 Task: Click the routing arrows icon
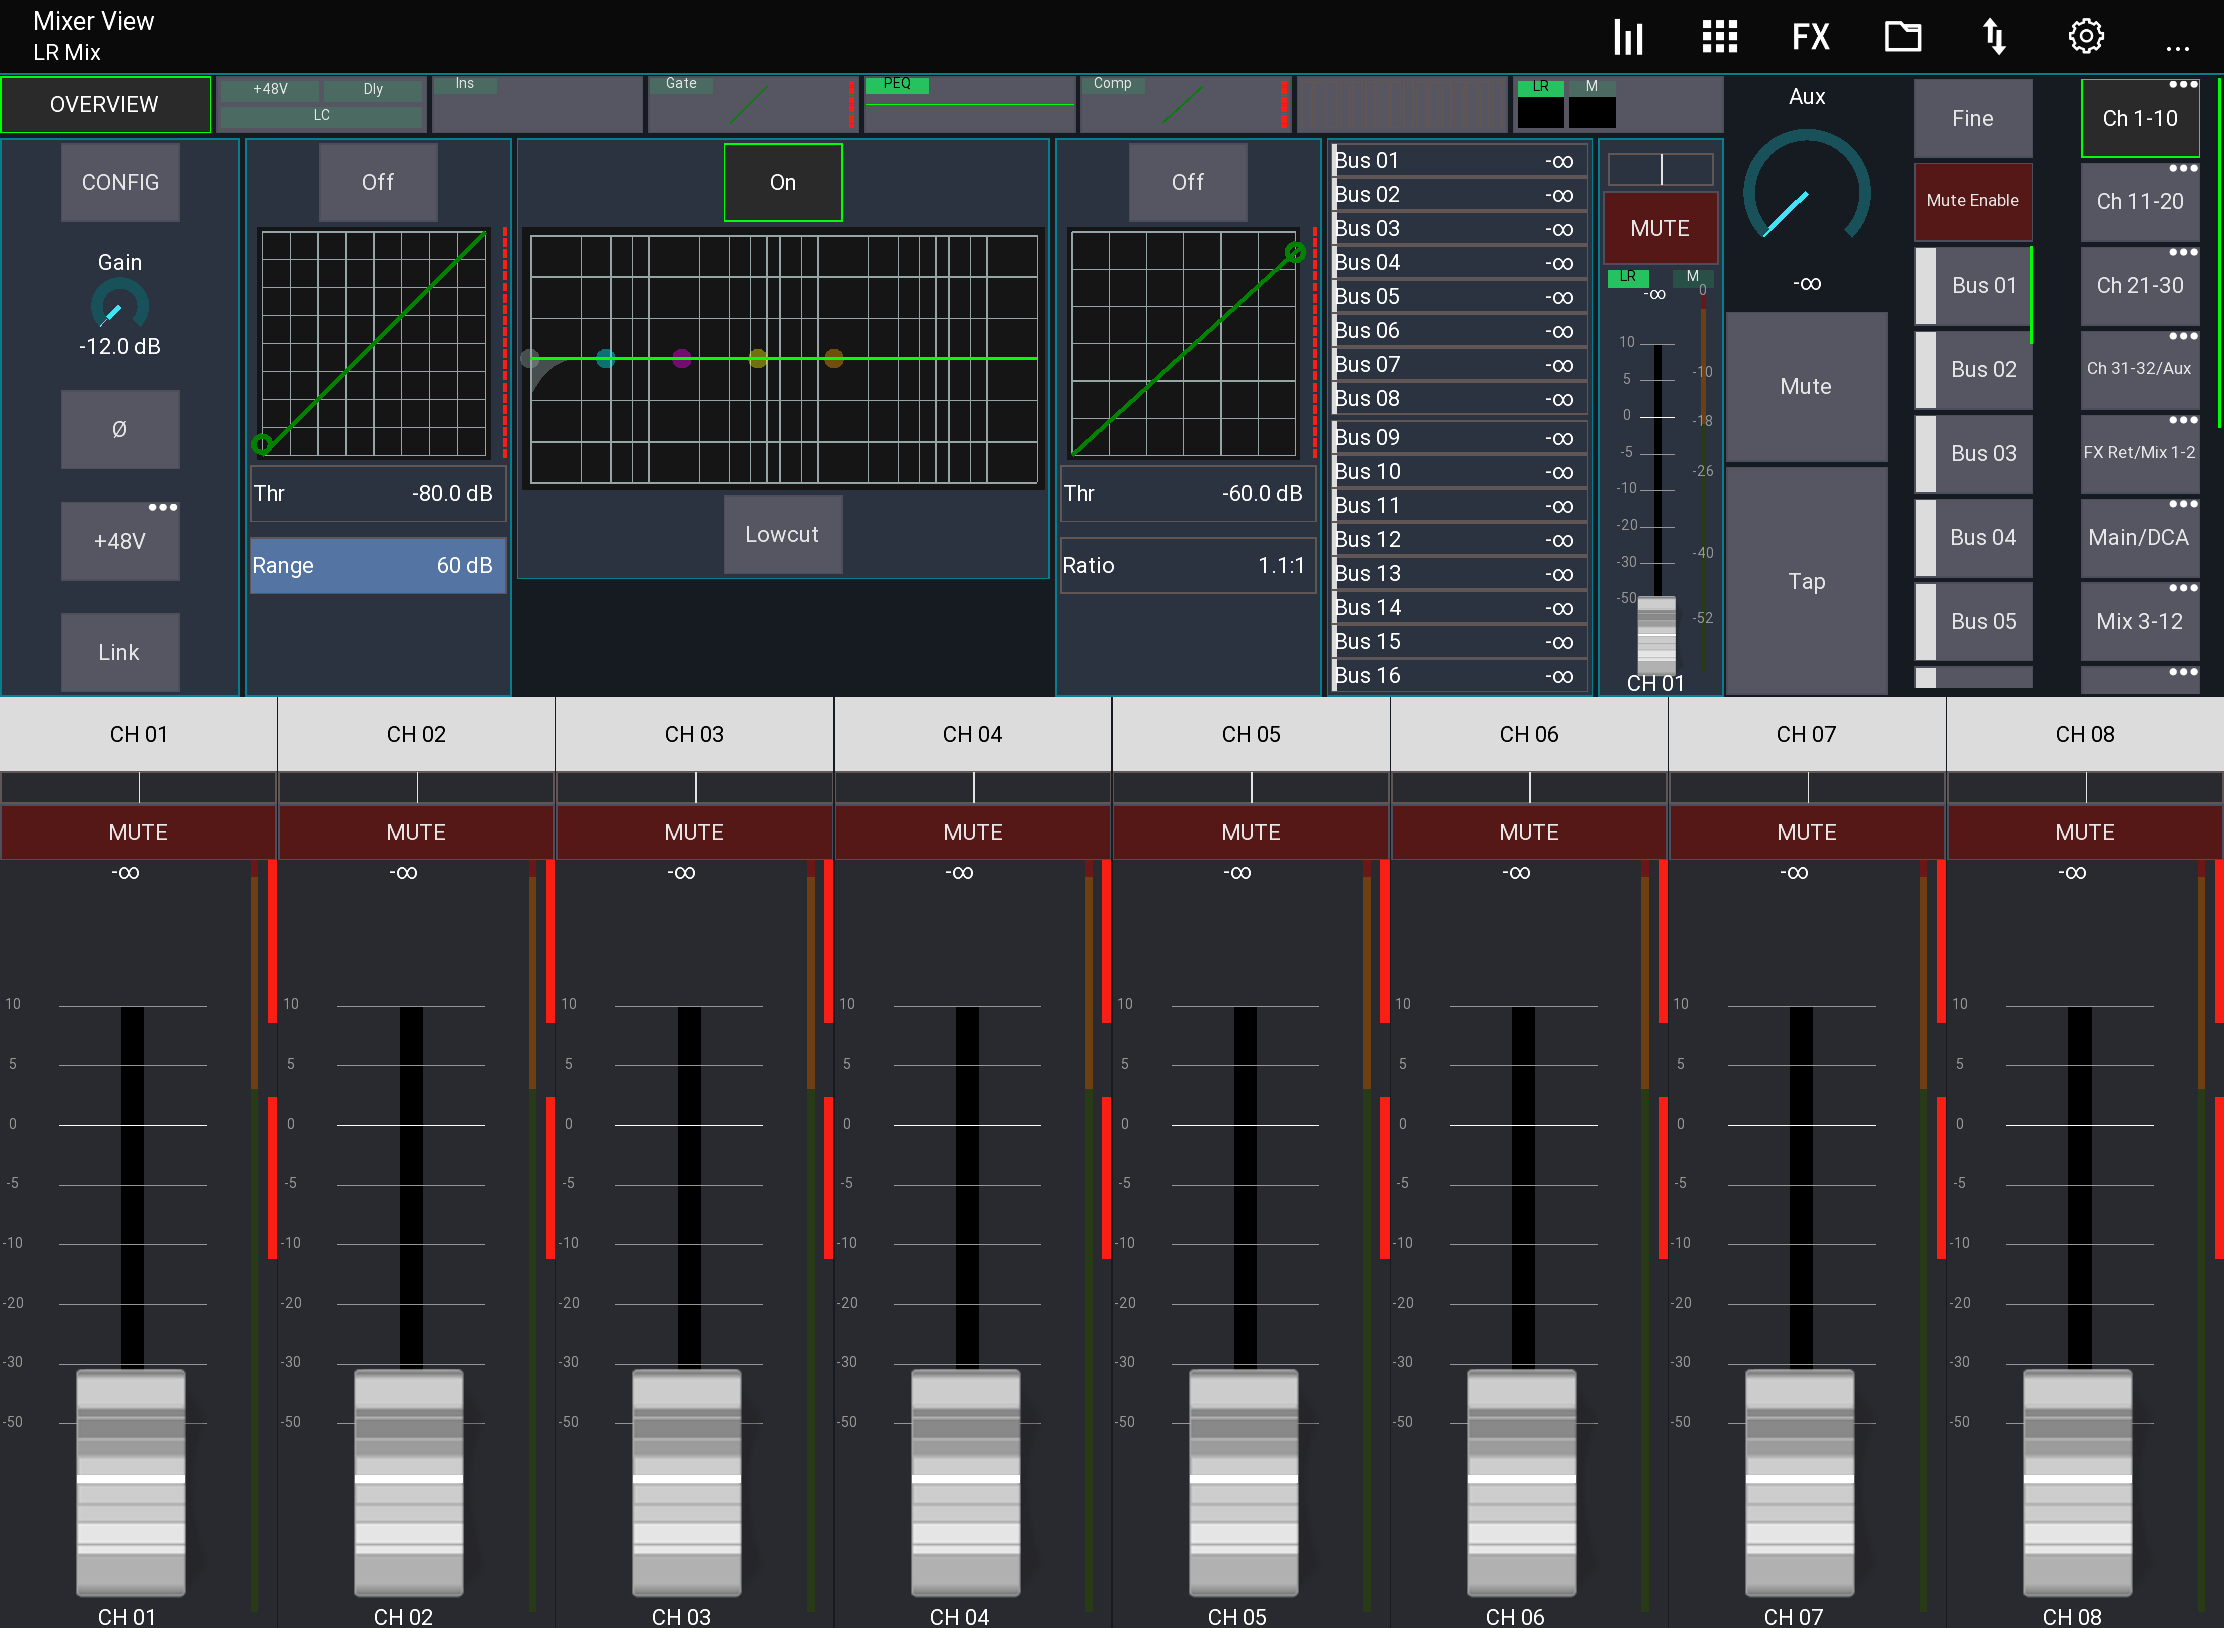pyautogui.click(x=1994, y=37)
